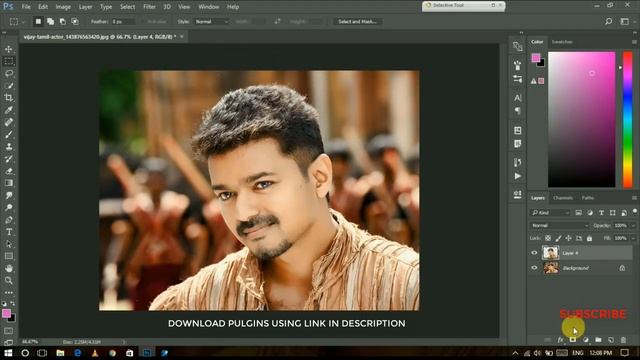Screen dimensions: 640x360
Task: Expand the Fill slider dropdown arrow
Action: click(633, 238)
